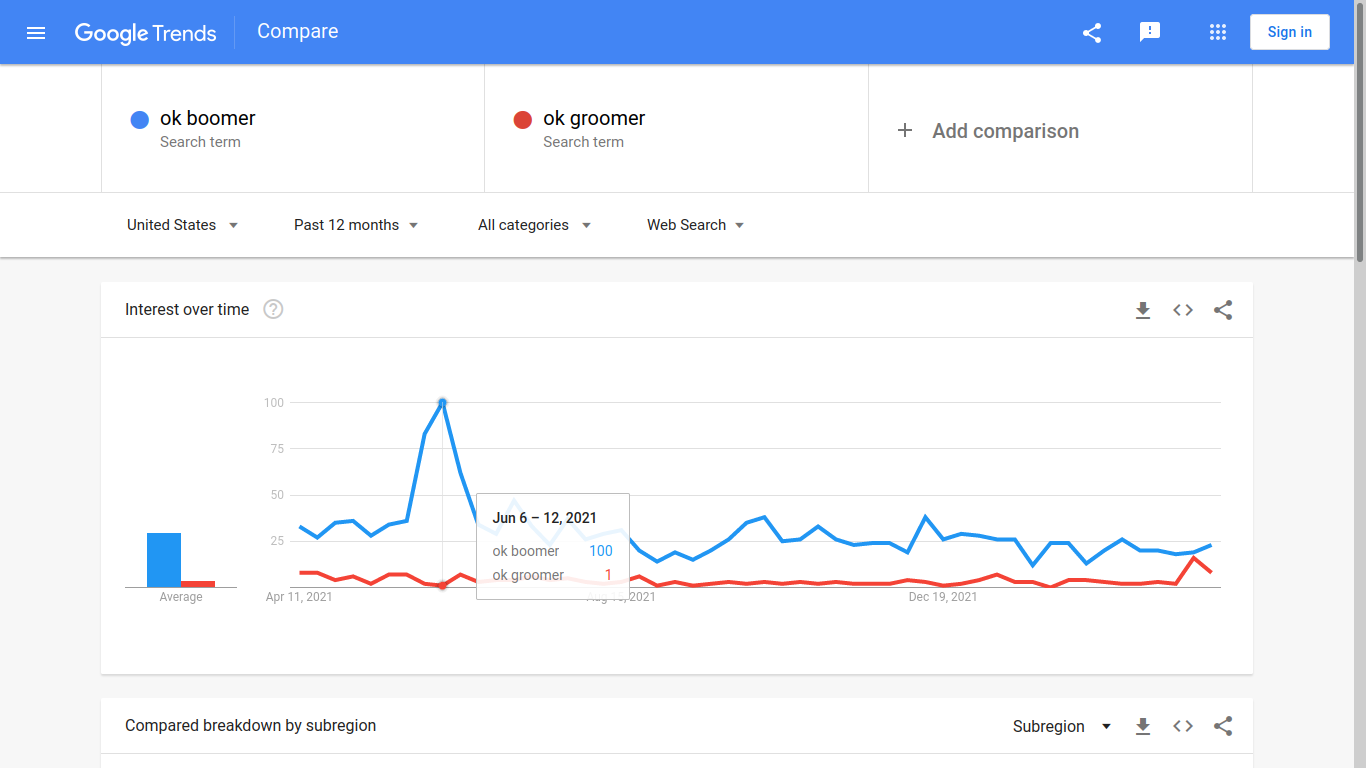The width and height of the screenshot is (1366, 768).
Task: Click the blue dot beside ok boomer
Action: [140, 120]
